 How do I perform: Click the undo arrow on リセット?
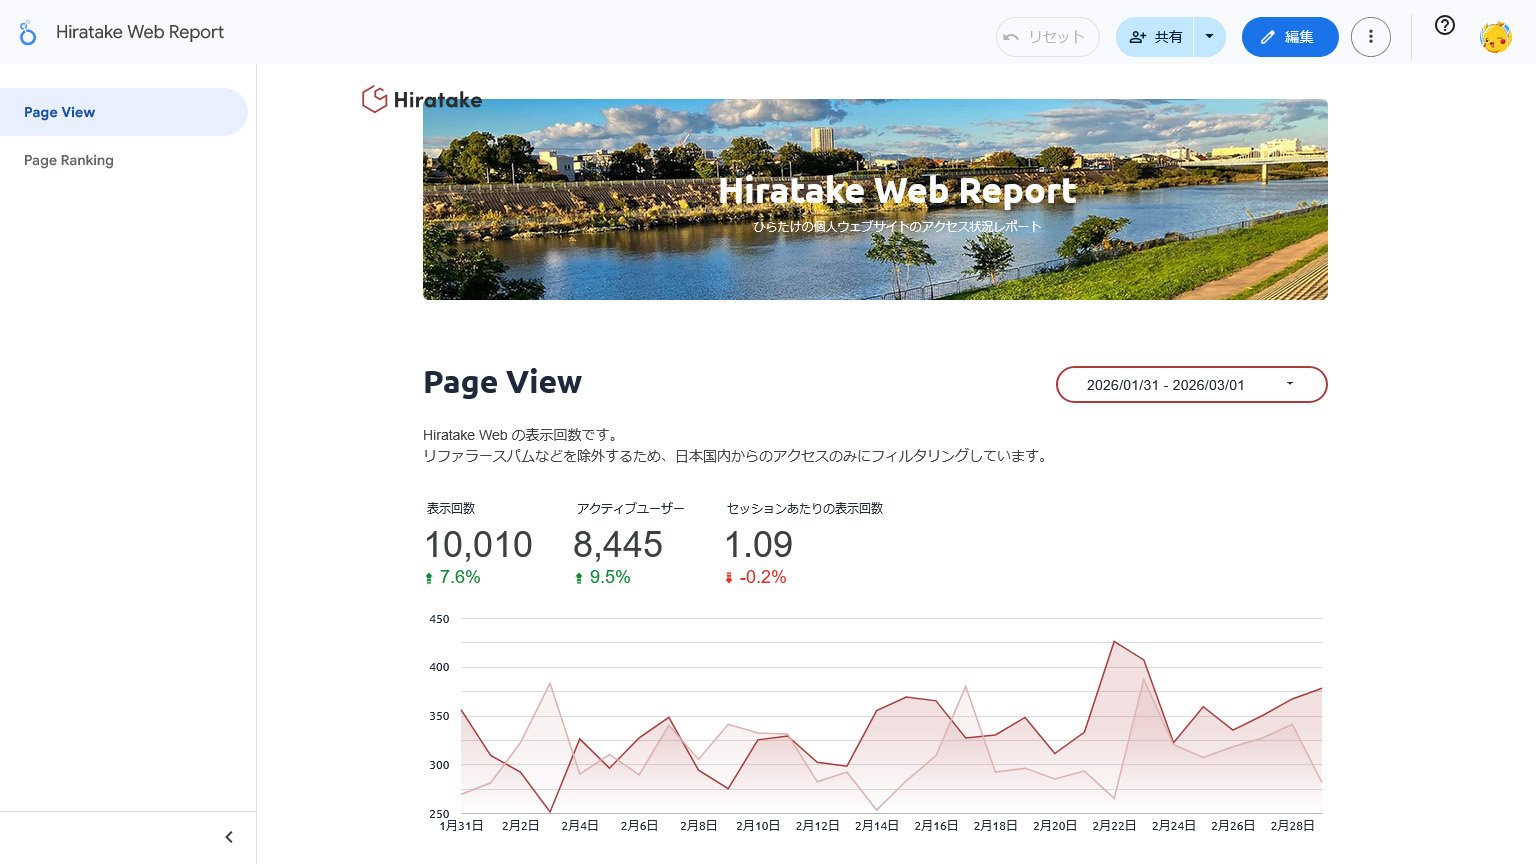pos(1010,36)
